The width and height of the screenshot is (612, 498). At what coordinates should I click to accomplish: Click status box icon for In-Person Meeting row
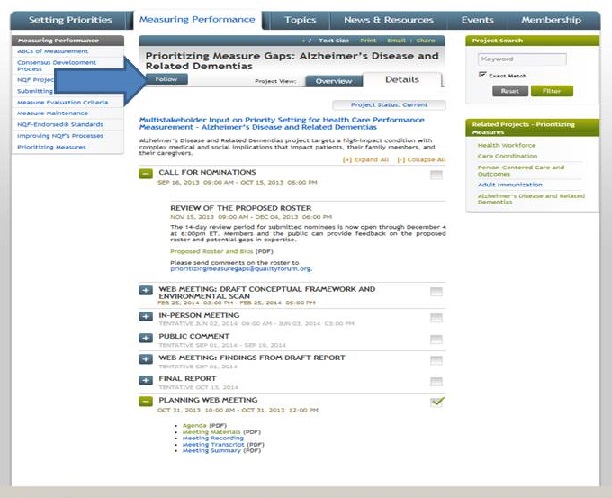[x=436, y=316]
